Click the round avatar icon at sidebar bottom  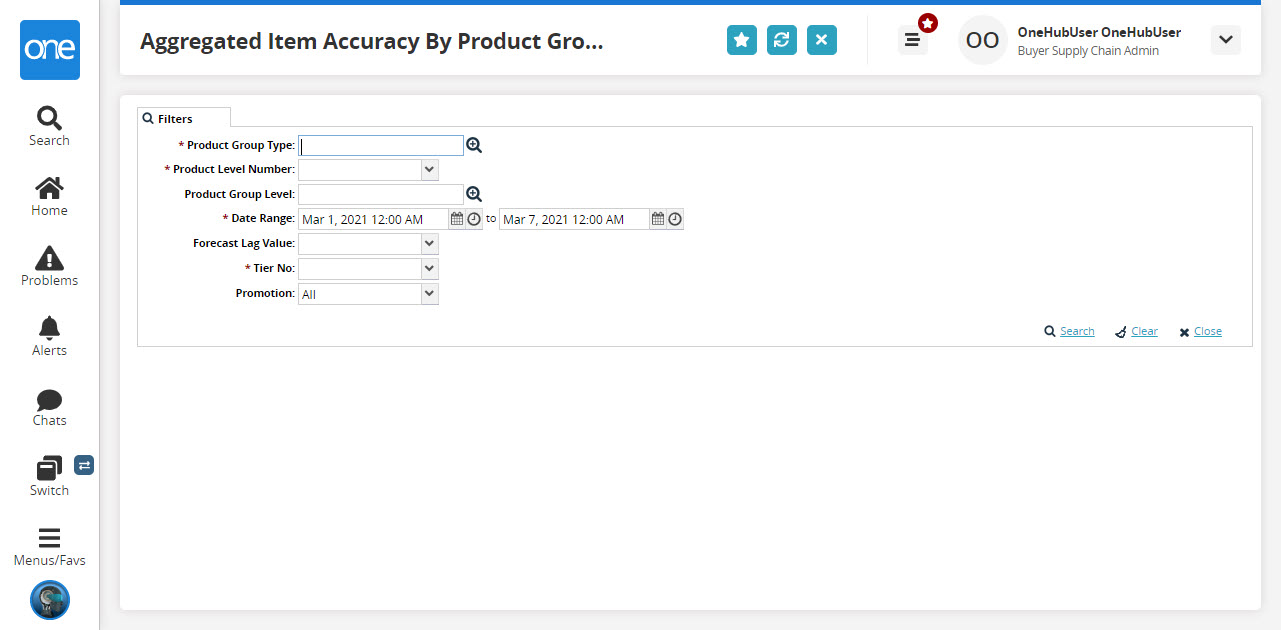click(50, 600)
